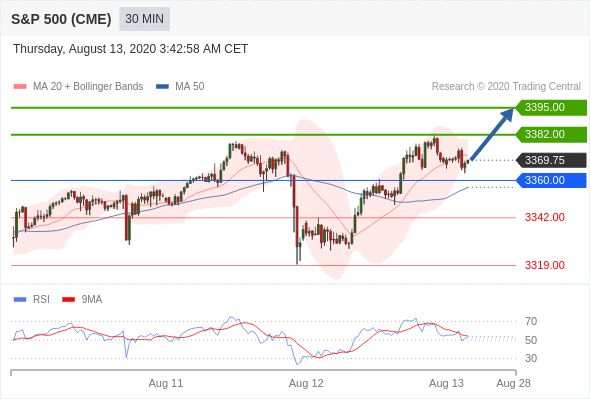590x400 pixels.
Task: Click the red 9MA legend swatch
Action: click(68, 300)
